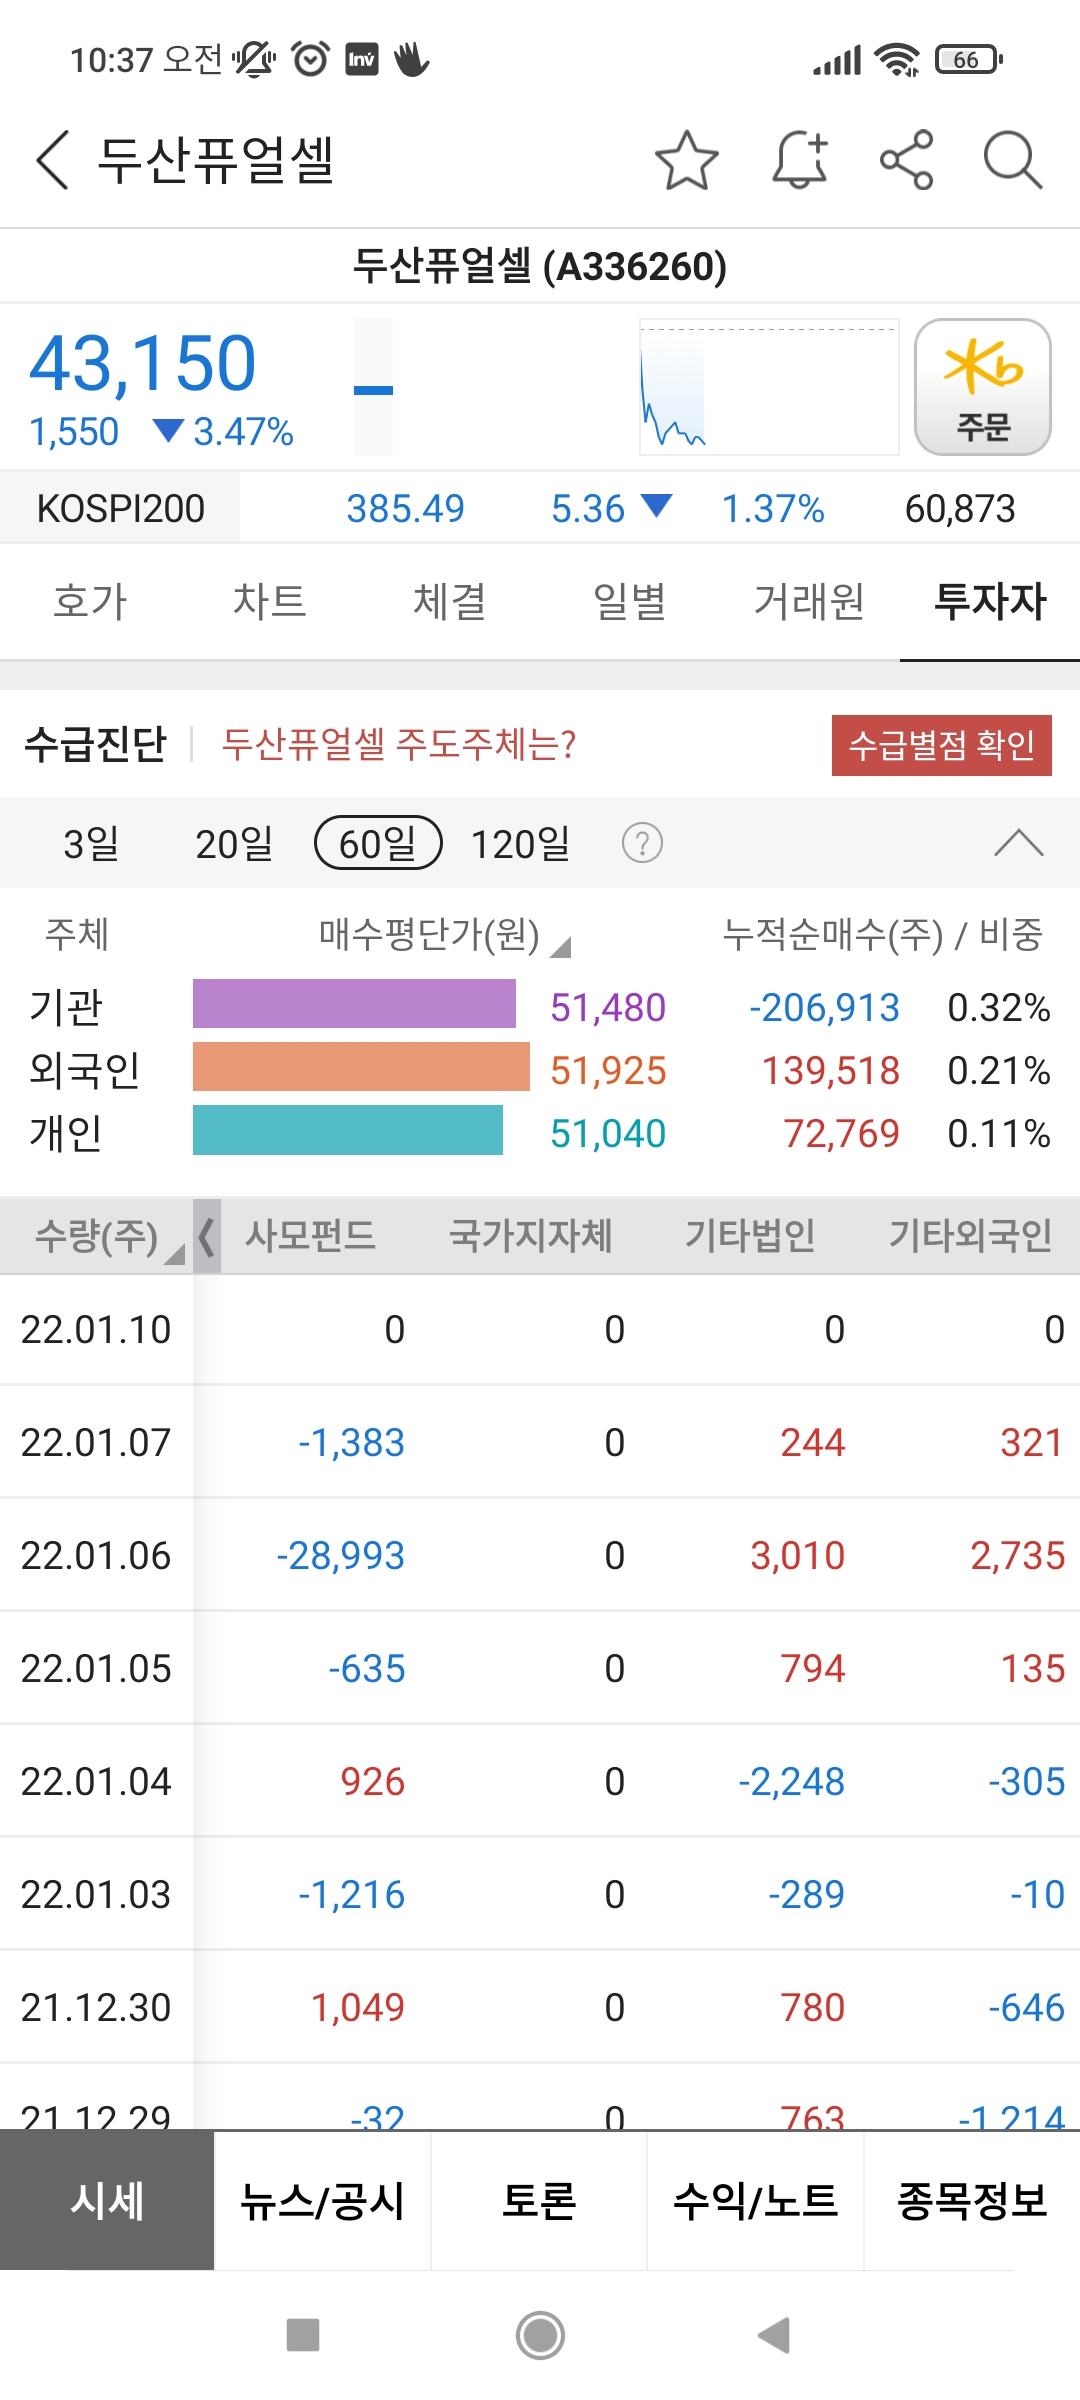Tap the KOSPI200 index label

point(120,508)
